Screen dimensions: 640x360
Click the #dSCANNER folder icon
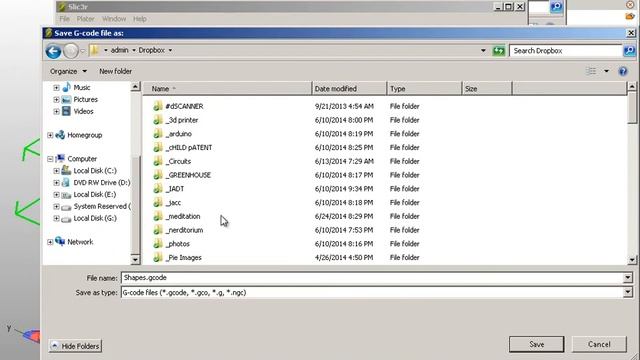click(x=158, y=106)
